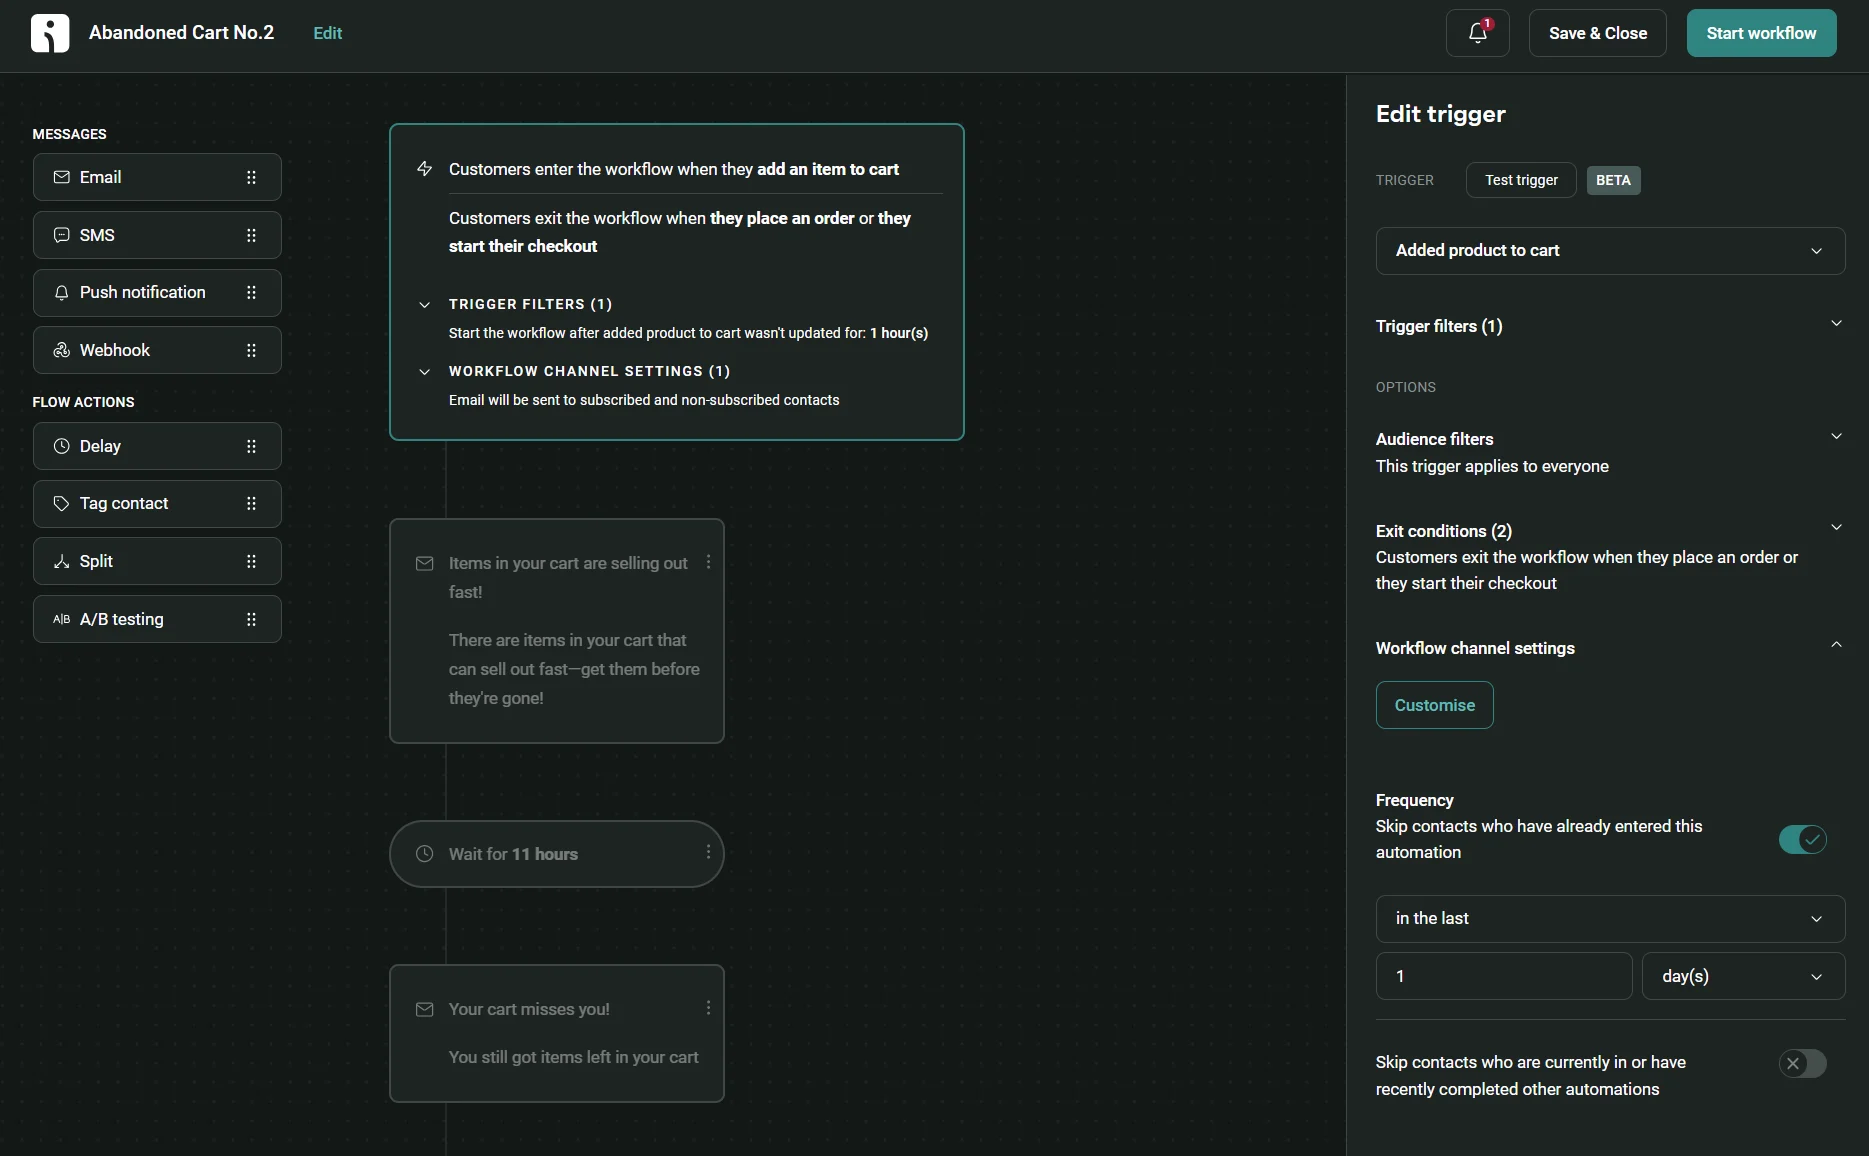Click the Test trigger button
Screen dimensions: 1869x1156
point(1521,180)
